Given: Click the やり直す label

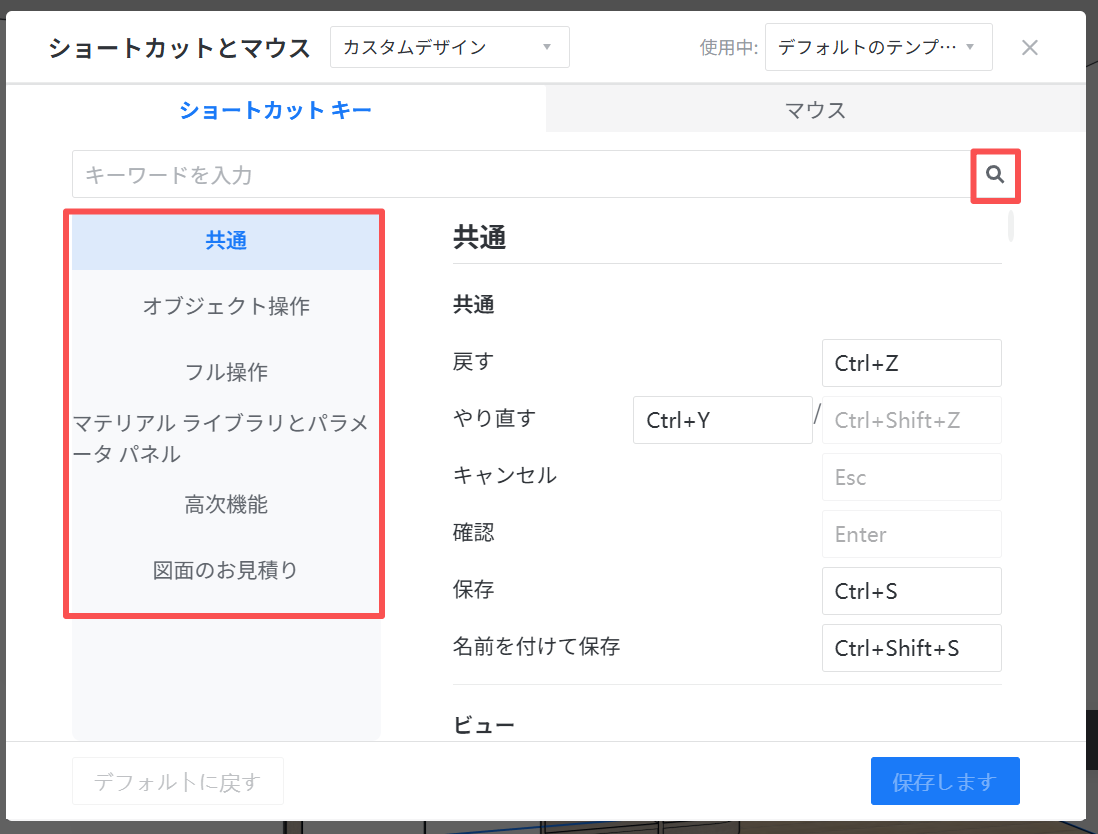Looking at the screenshot, I should click(494, 419).
